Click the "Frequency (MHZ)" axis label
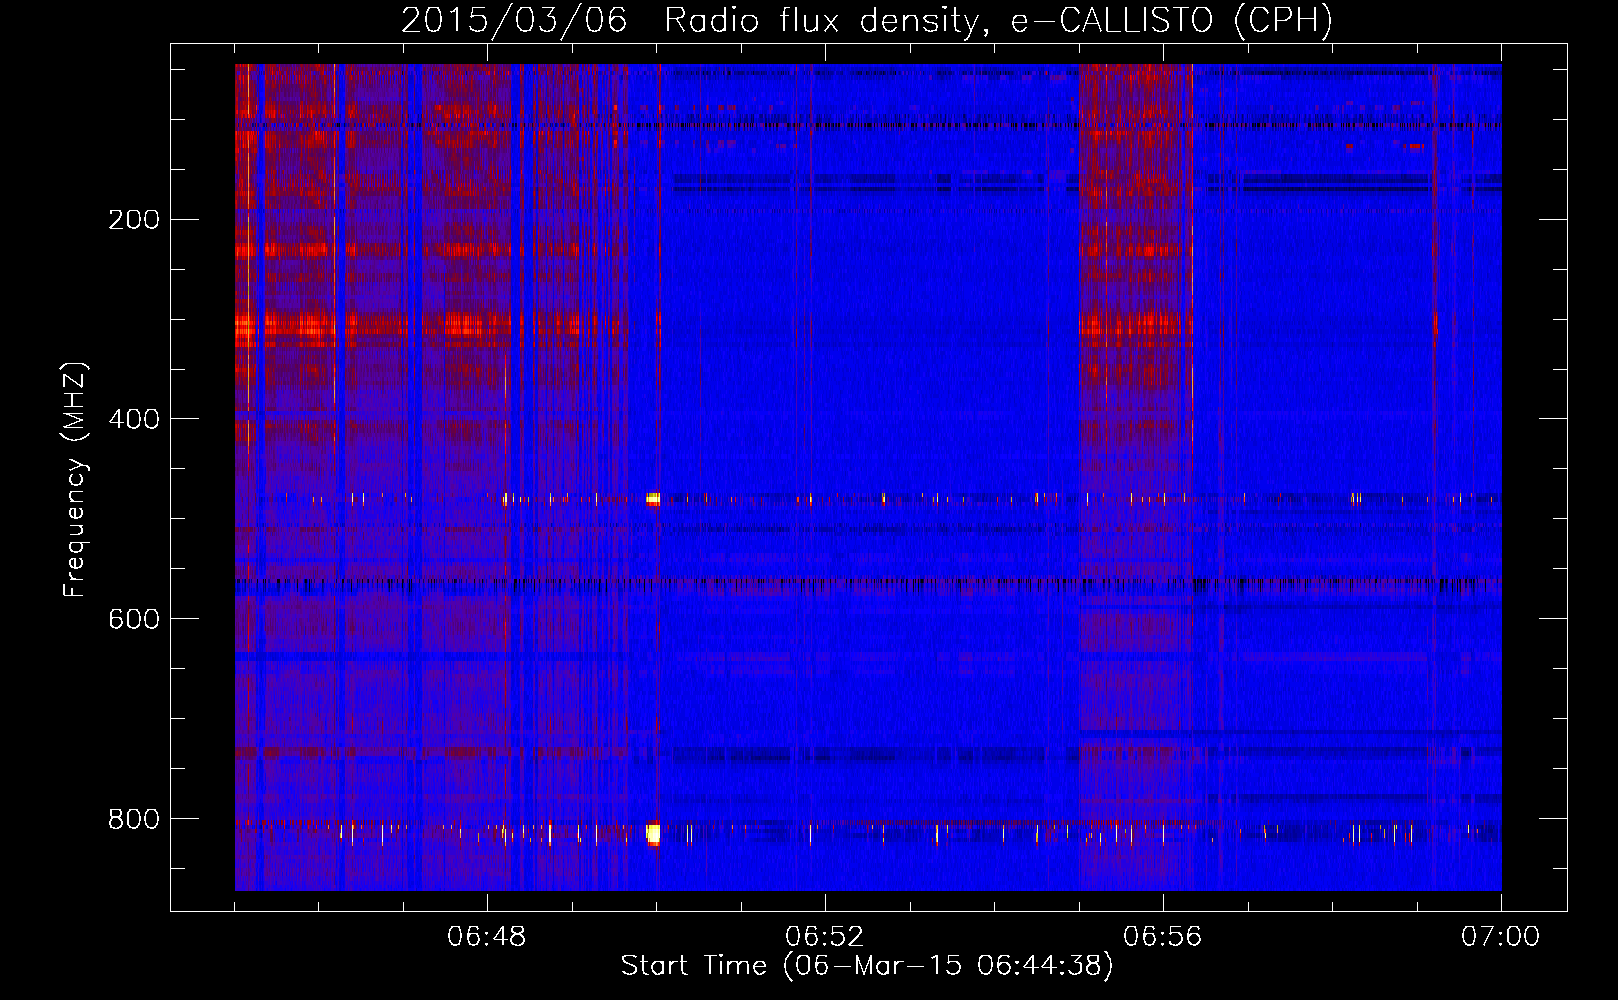Viewport: 1618px width, 1000px height. 75,479
